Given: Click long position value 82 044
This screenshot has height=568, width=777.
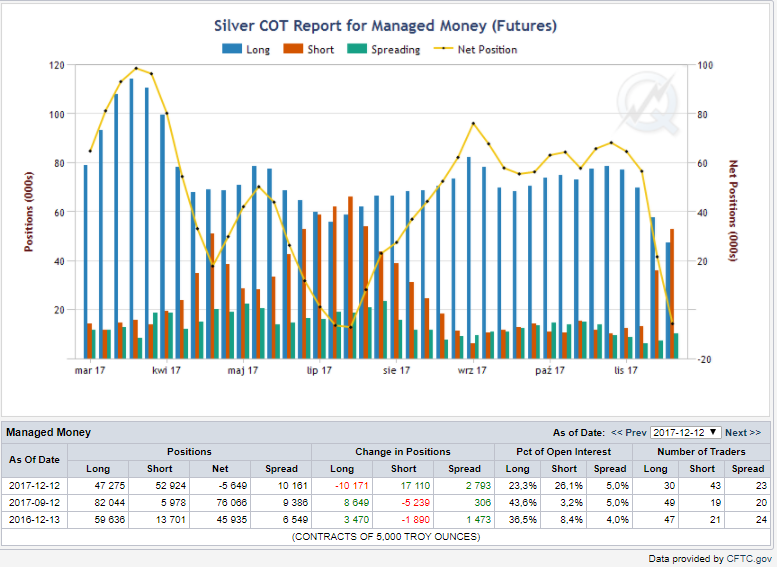Looking at the screenshot, I should pyautogui.click(x=110, y=503).
